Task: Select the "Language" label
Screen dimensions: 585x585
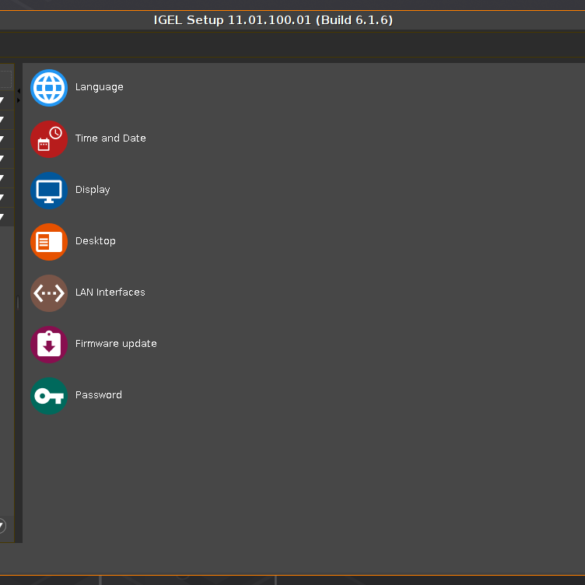Action: pyautogui.click(x=99, y=87)
